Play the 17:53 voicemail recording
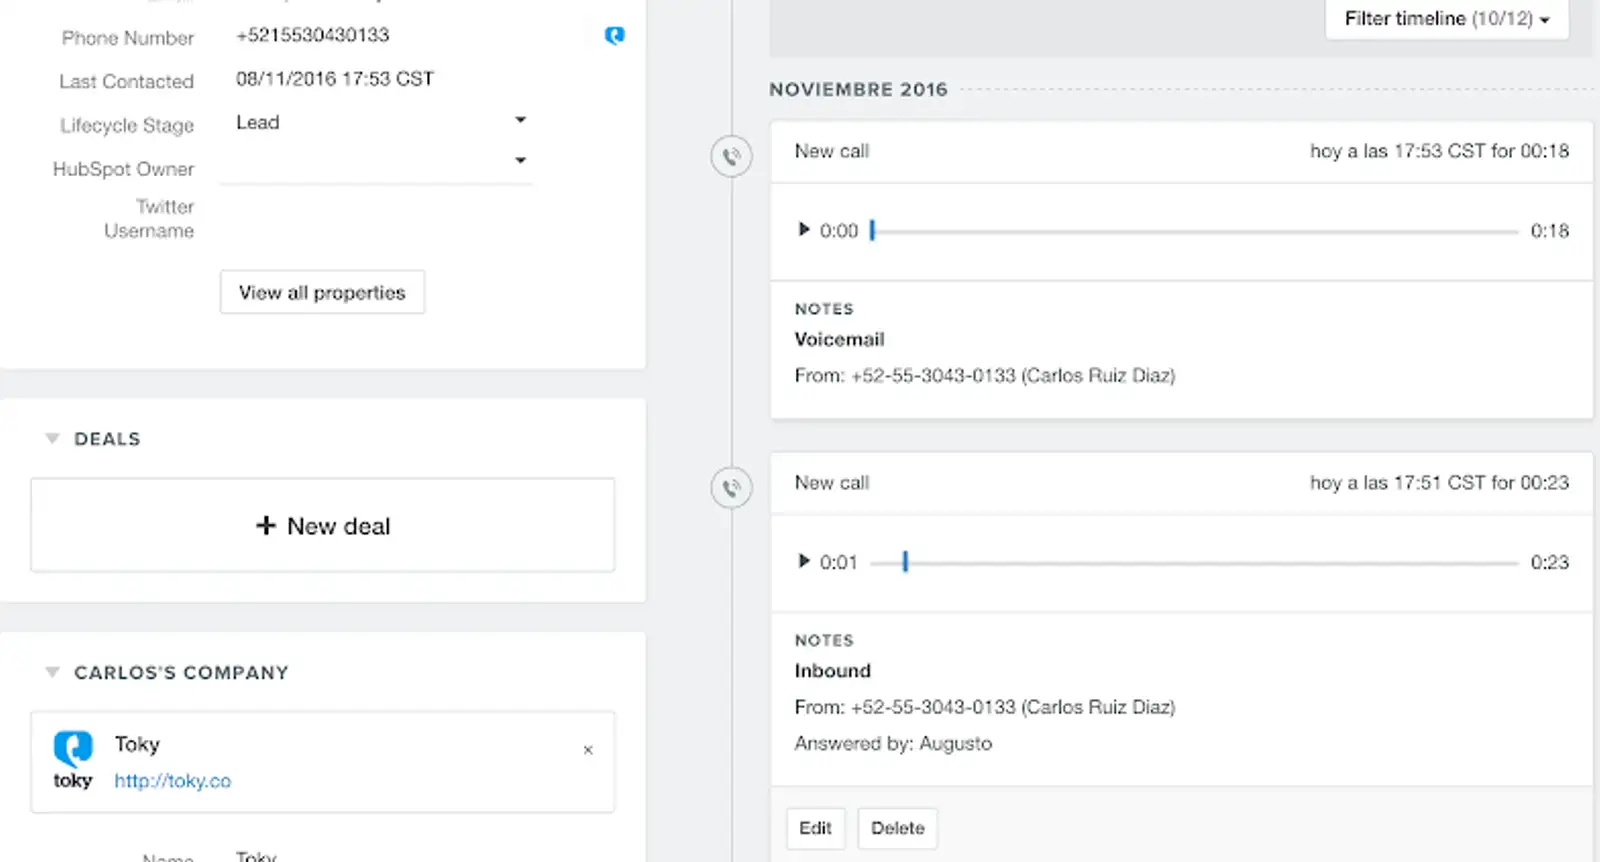Viewport: 1600px width, 862px height. (x=803, y=230)
